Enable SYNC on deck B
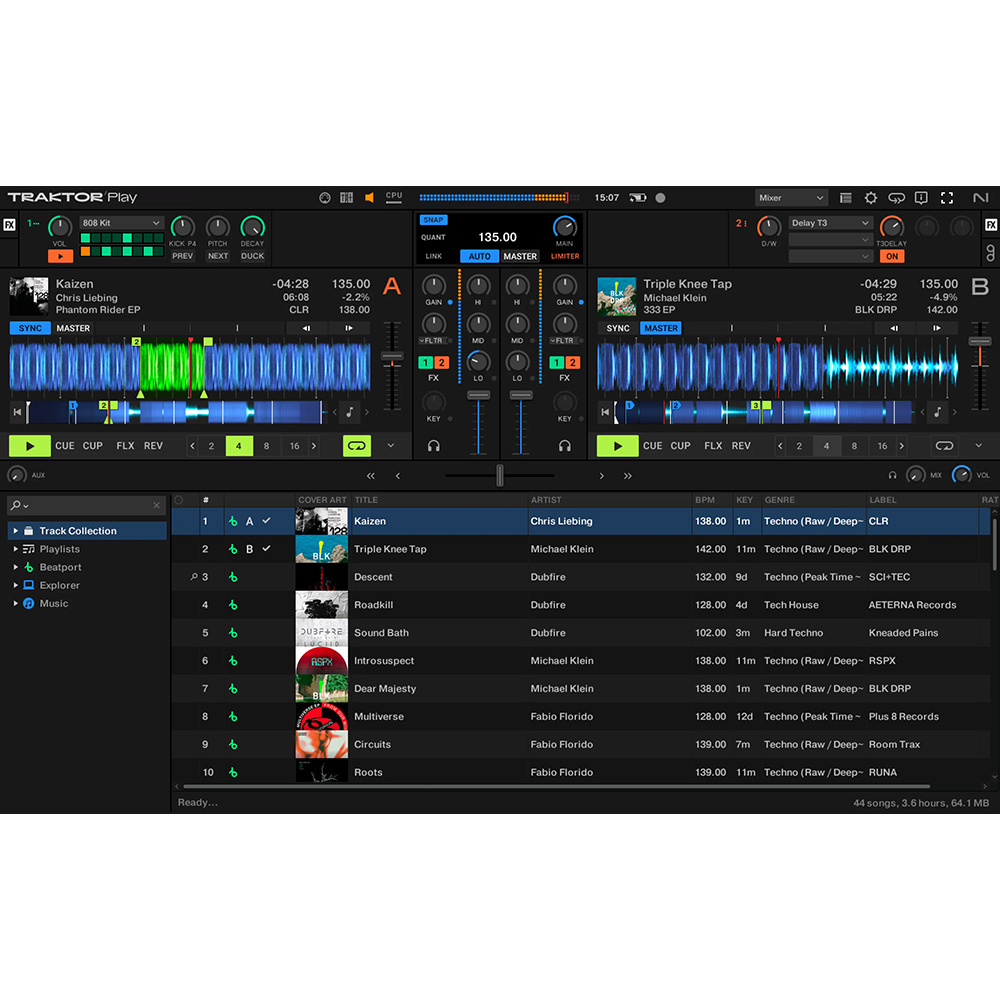This screenshot has height=1000, width=1000. tap(617, 328)
